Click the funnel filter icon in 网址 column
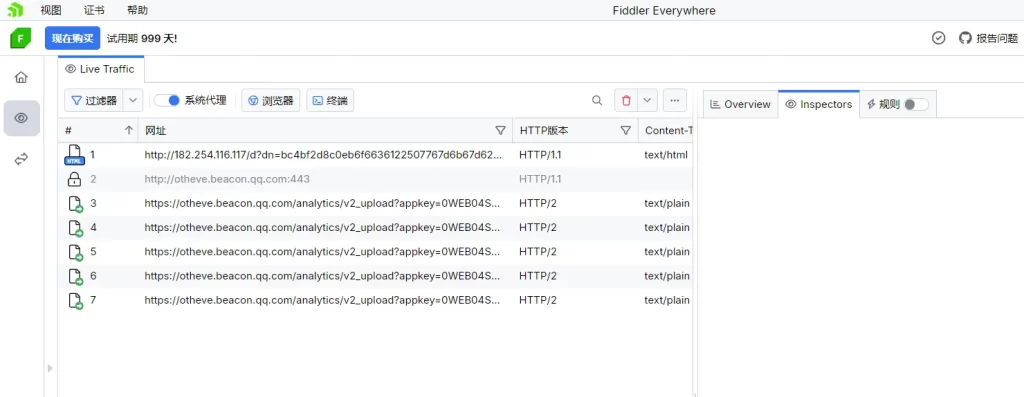Viewport: 1024px width, 397px height. click(500, 131)
